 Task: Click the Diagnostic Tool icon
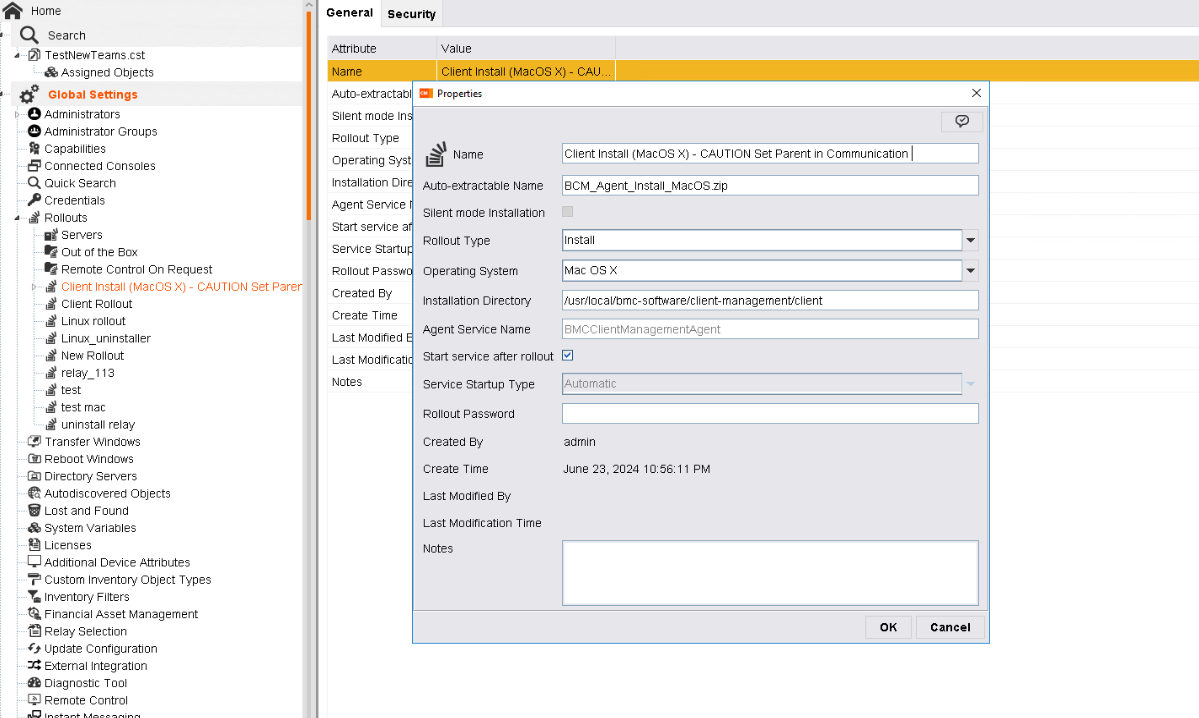click(x=34, y=683)
